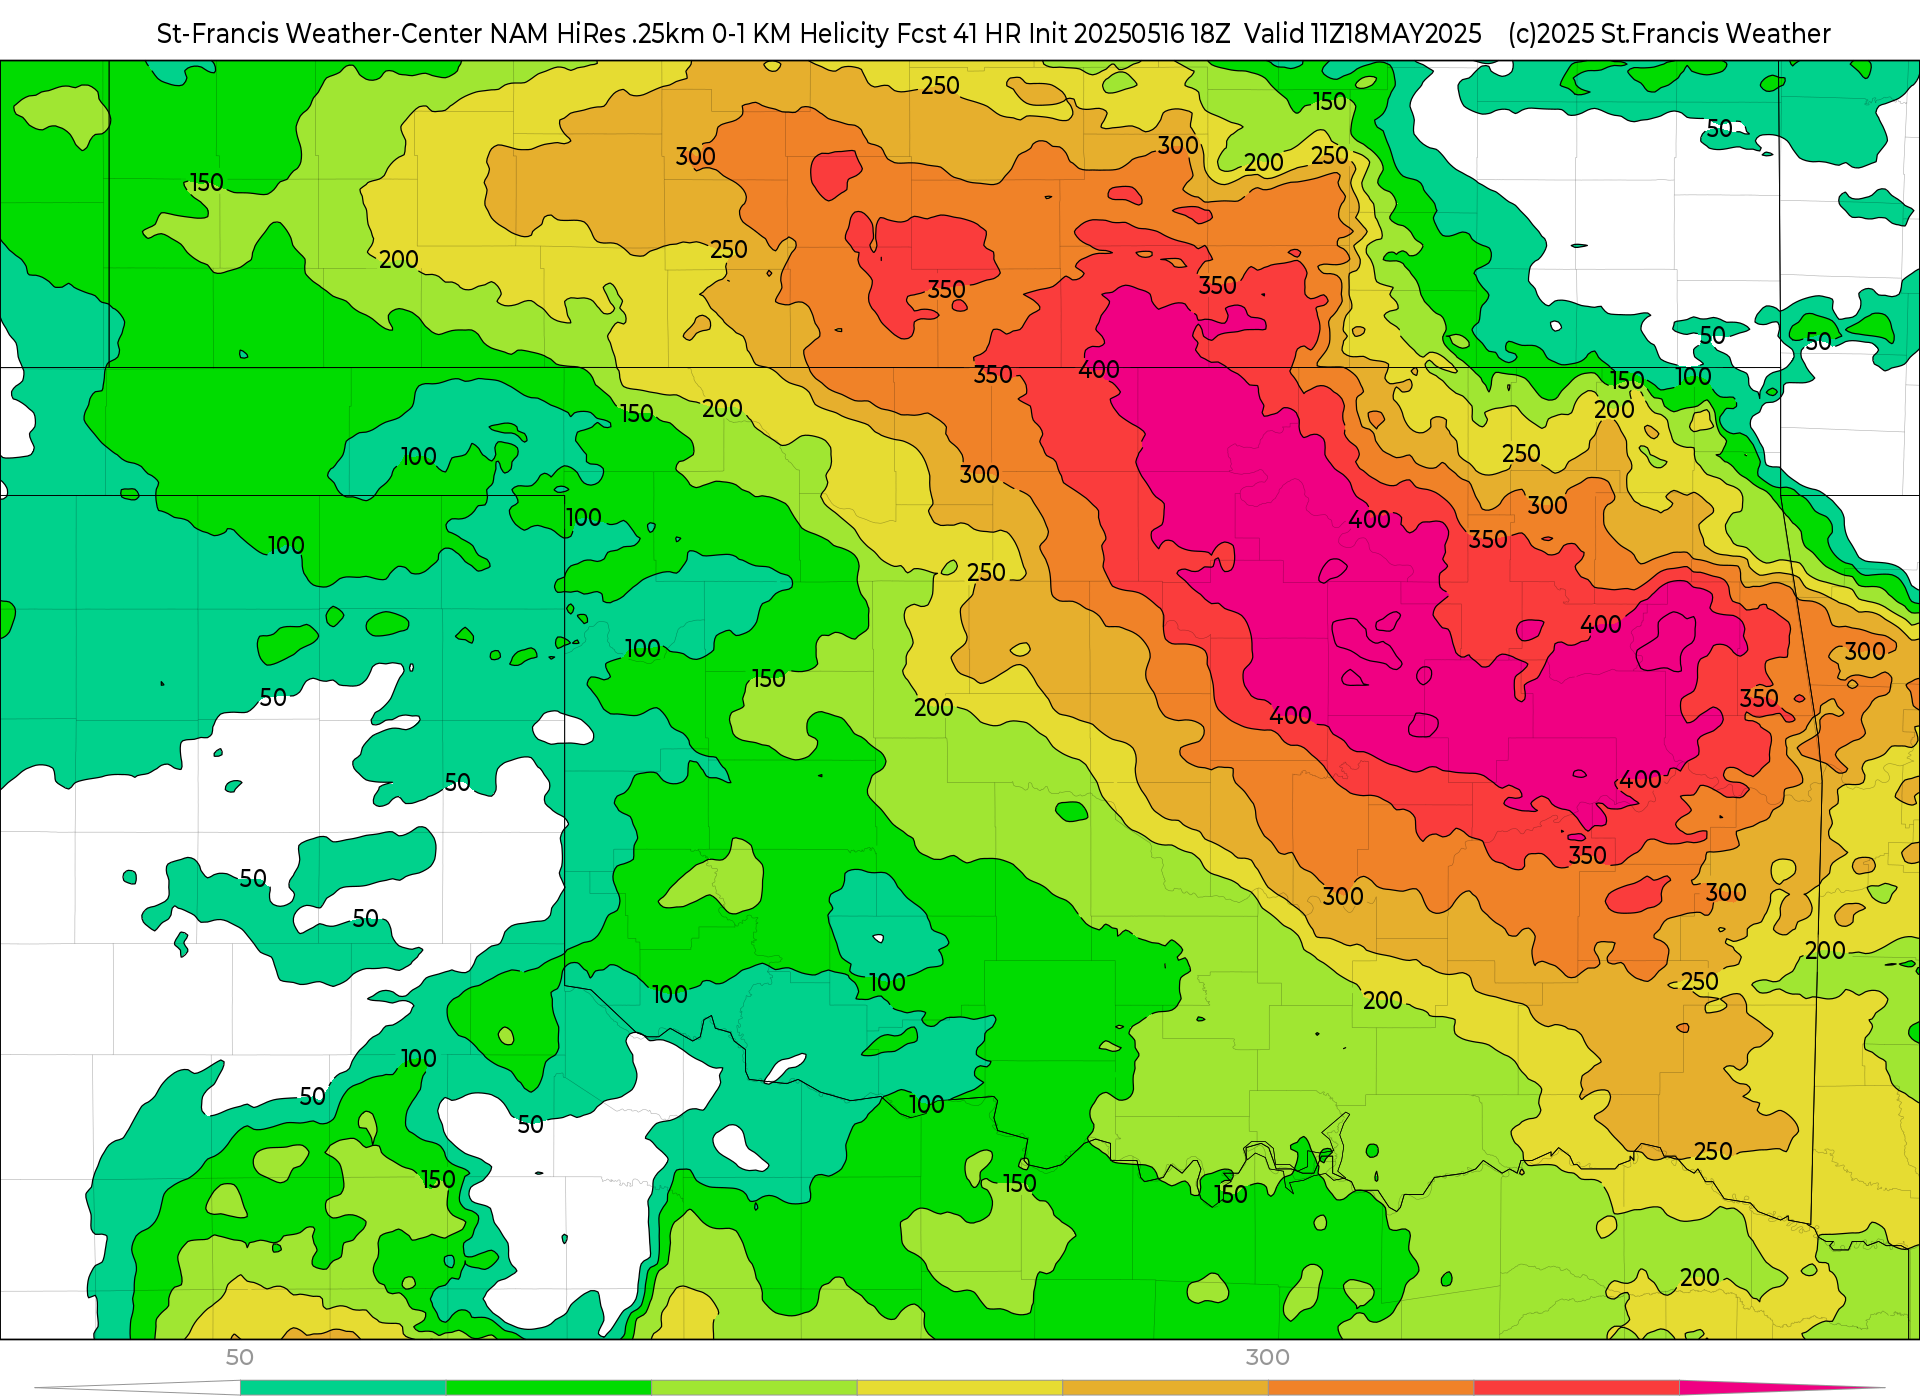The width and height of the screenshot is (1920, 1400).
Task: Click the white arrow end of the color bar
Action: [x=138, y=1388]
